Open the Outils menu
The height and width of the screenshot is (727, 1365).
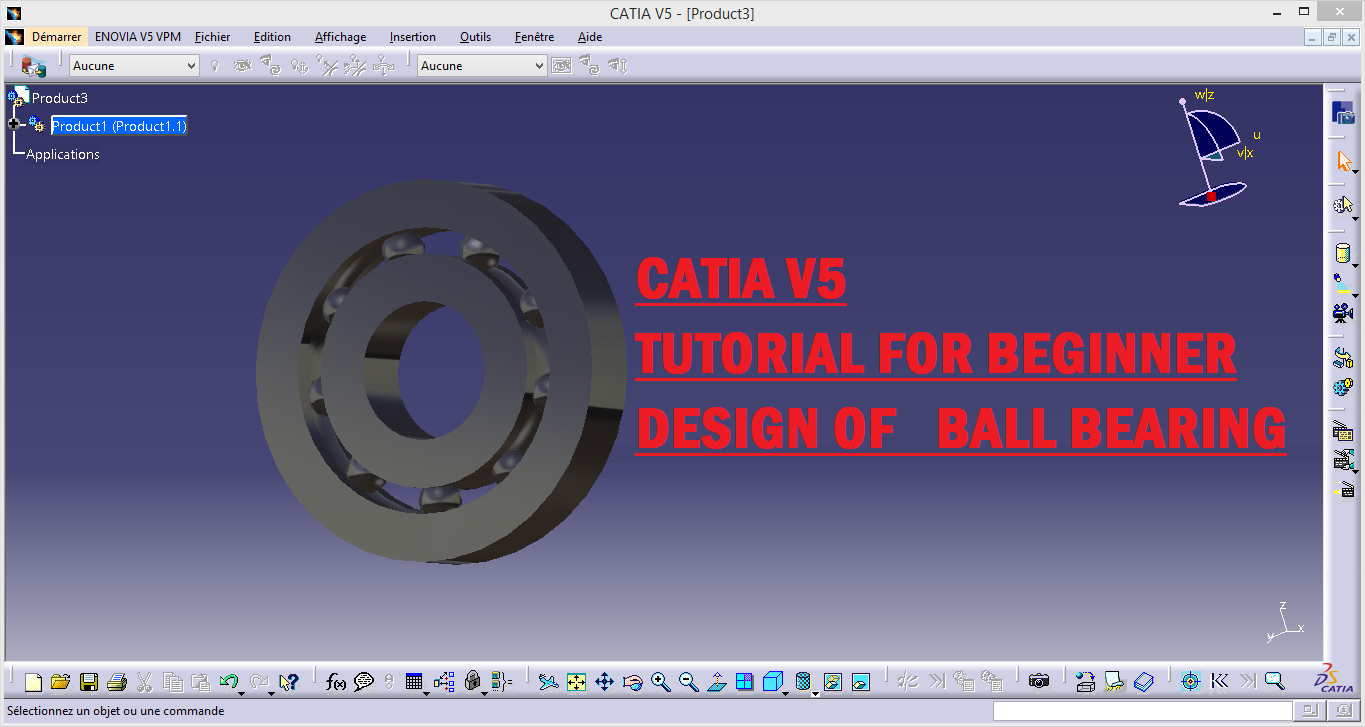475,37
